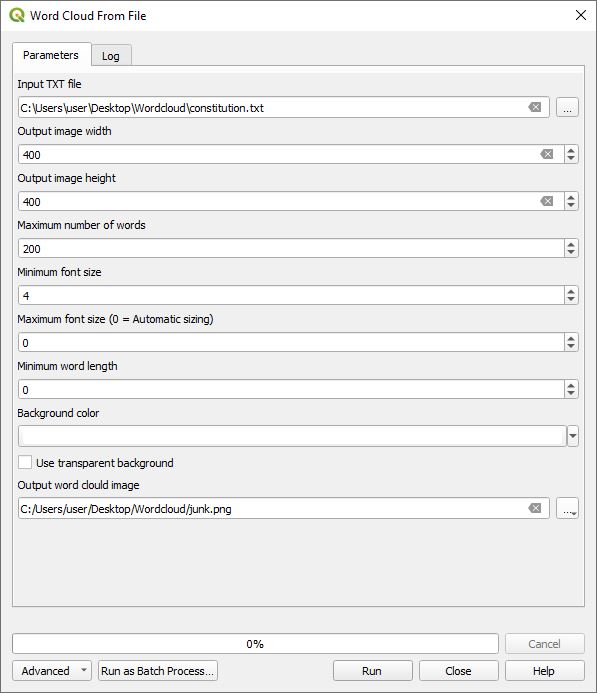Increase Maximum number of words
This screenshot has height=693, width=597.
click(571, 244)
